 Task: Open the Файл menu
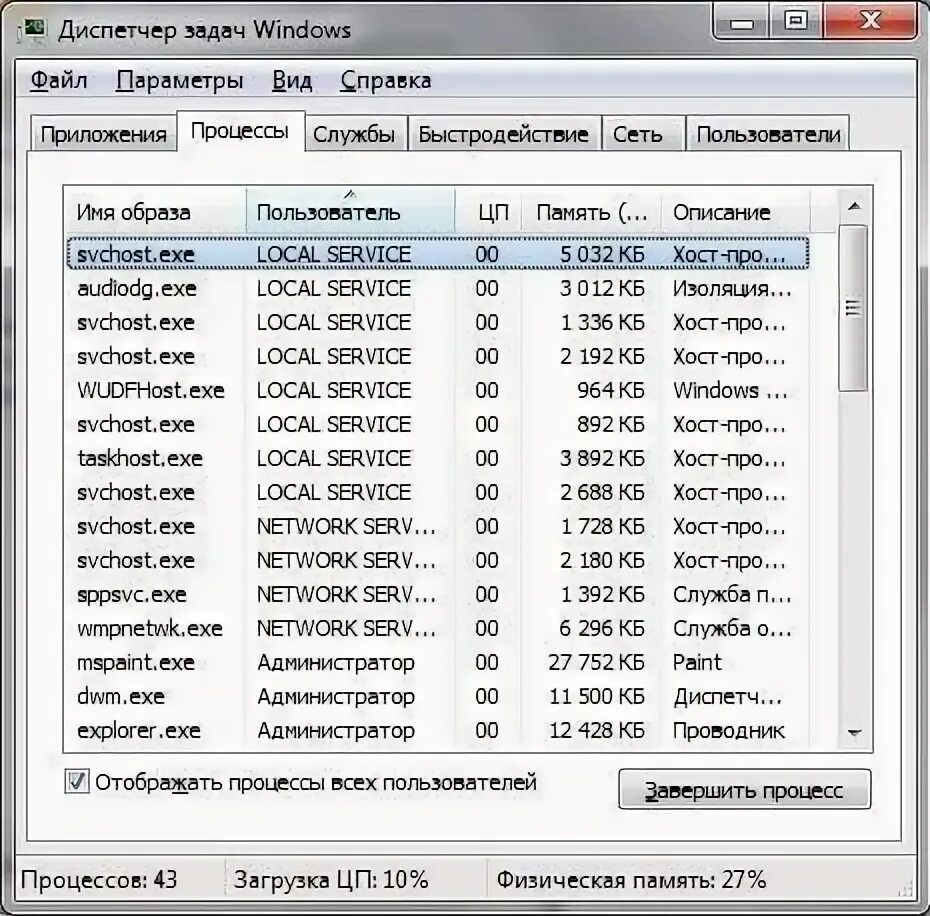pyautogui.click(x=59, y=80)
